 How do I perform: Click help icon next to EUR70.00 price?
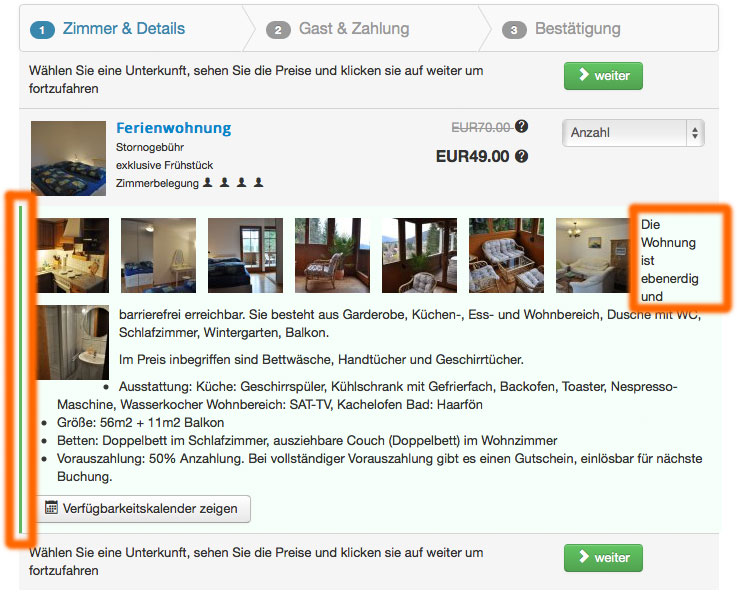coord(521,126)
